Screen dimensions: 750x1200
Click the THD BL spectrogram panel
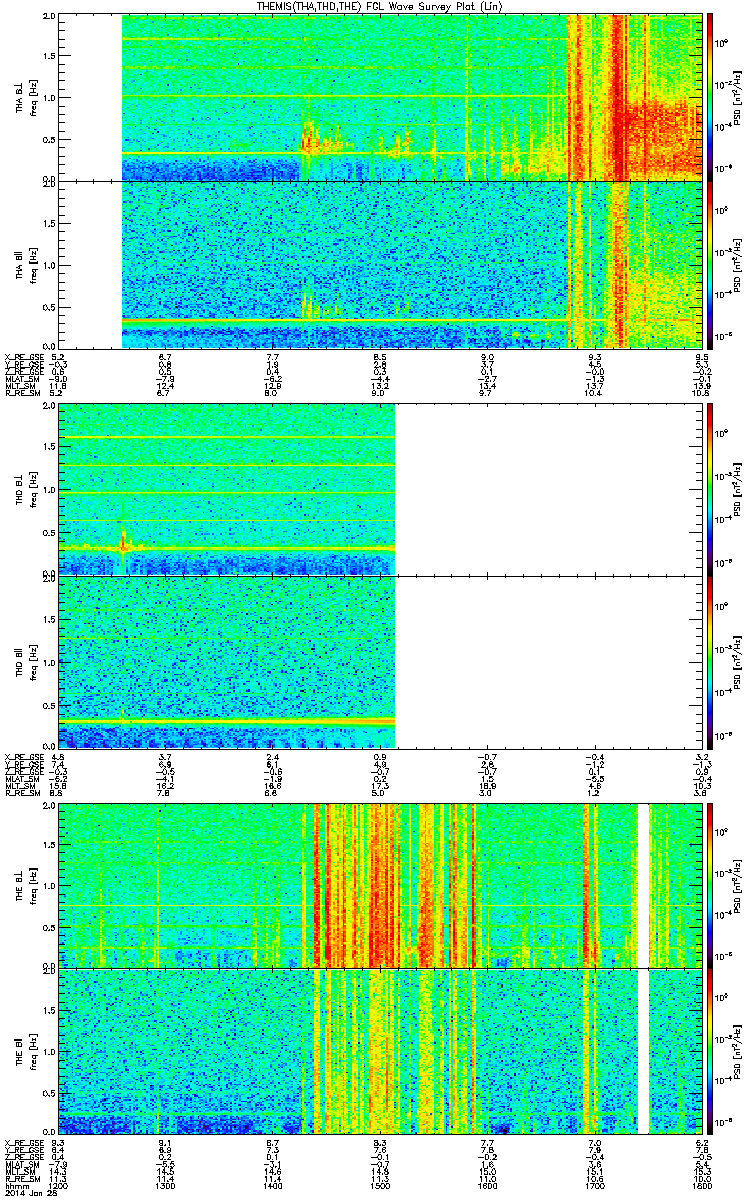point(379,490)
